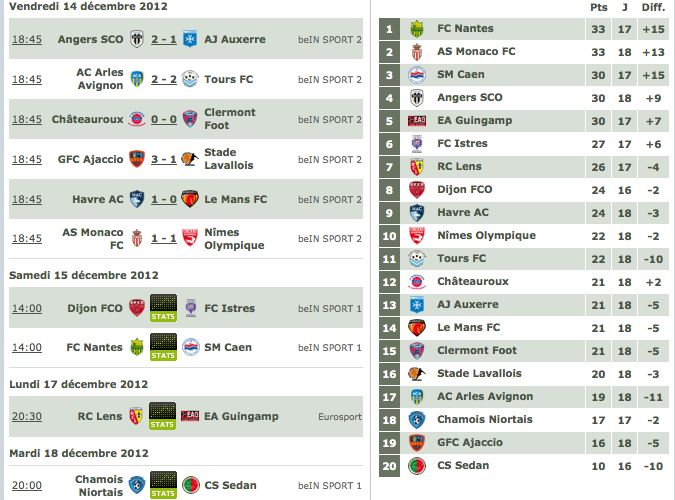
Task: Open Châteauroux 0 - 0 score link
Action: 164,119
